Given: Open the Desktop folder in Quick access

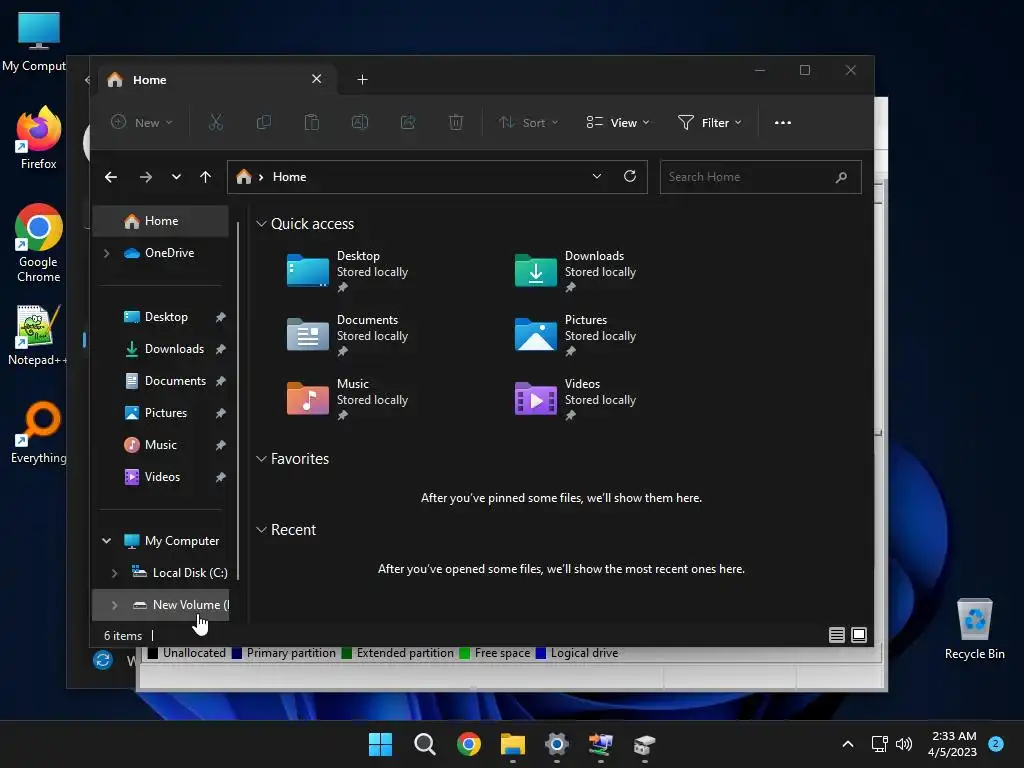Looking at the screenshot, I should (x=347, y=271).
